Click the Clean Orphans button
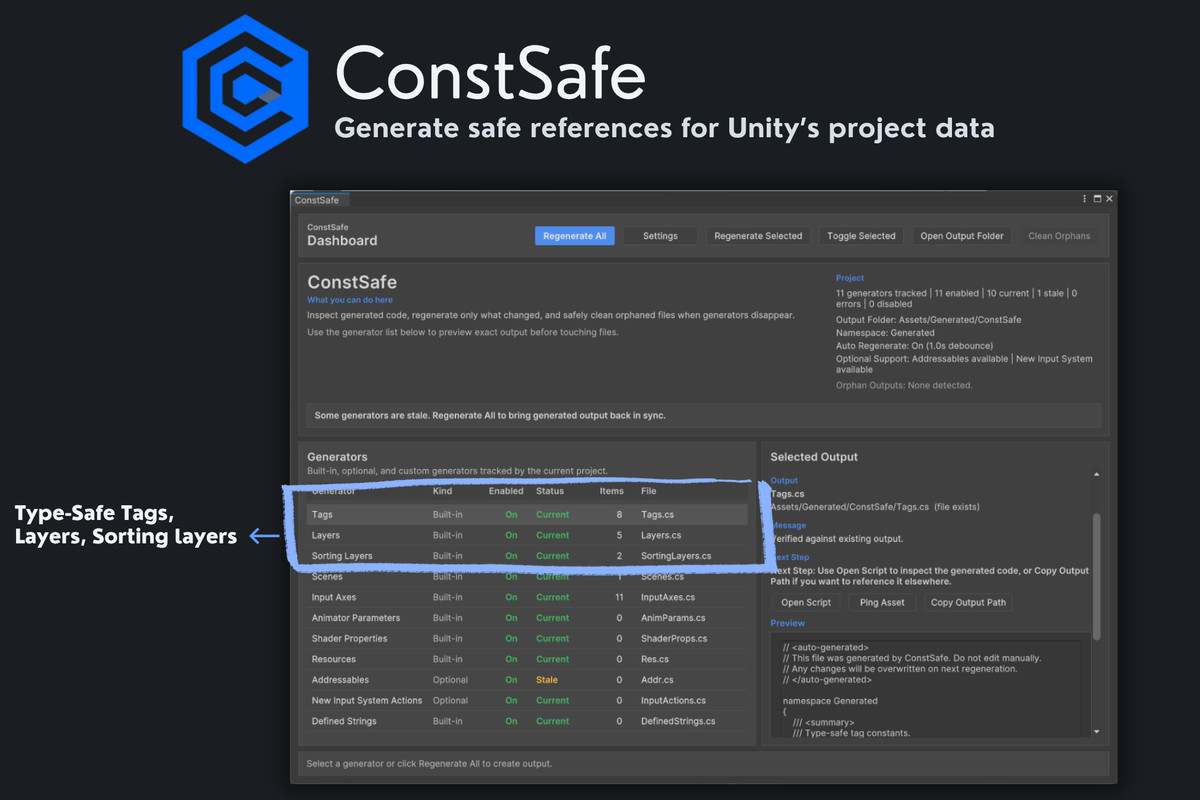 point(1059,236)
